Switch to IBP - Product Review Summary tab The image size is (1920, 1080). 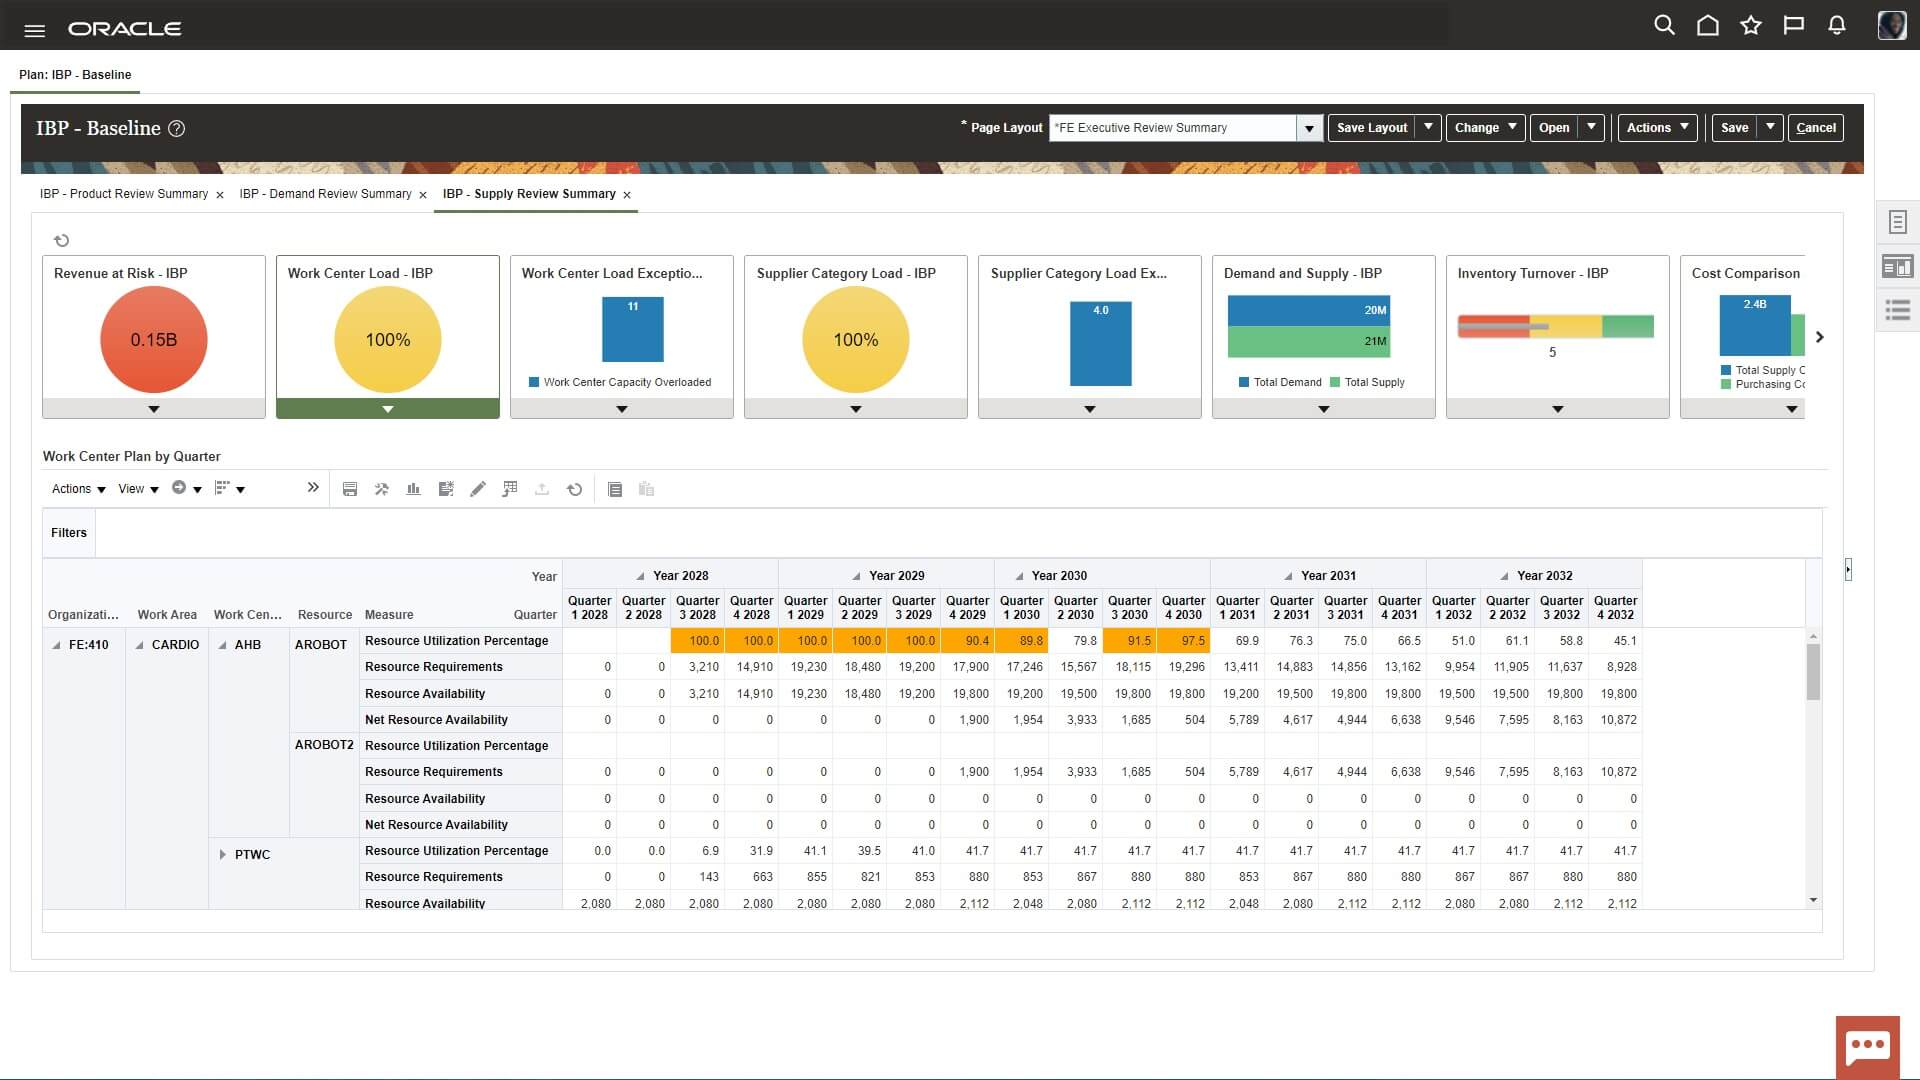click(x=124, y=194)
